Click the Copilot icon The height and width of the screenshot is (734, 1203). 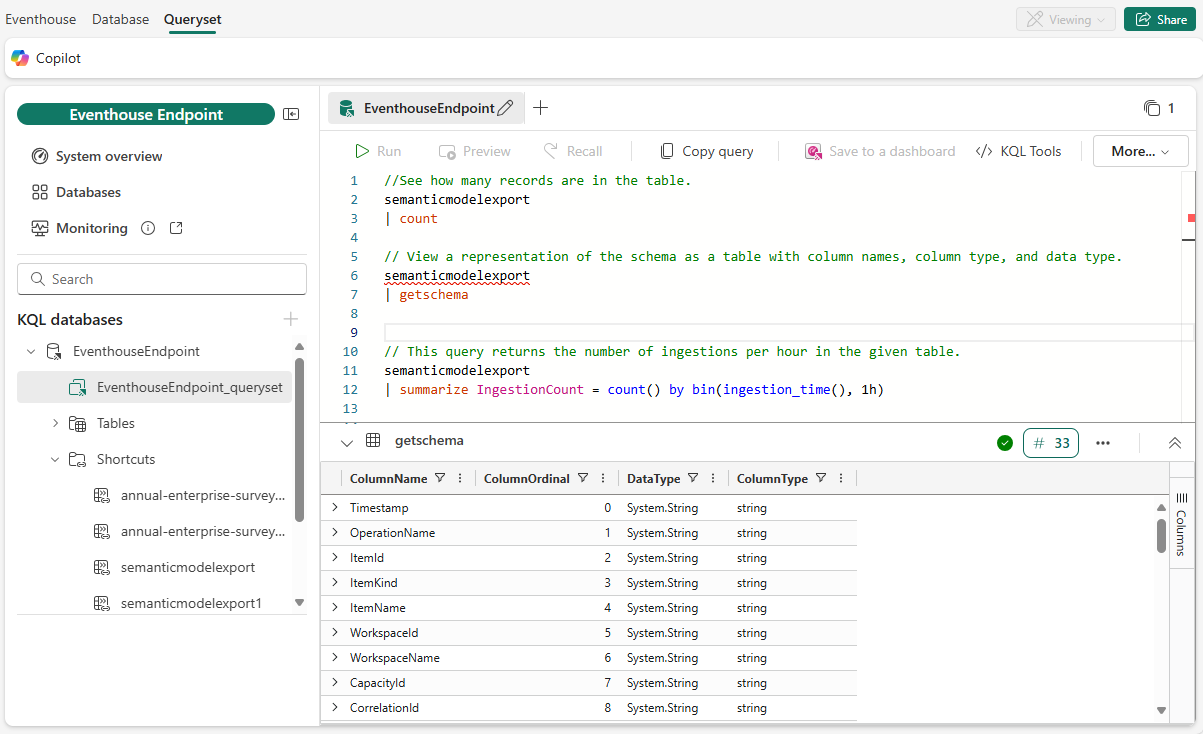tap(20, 58)
